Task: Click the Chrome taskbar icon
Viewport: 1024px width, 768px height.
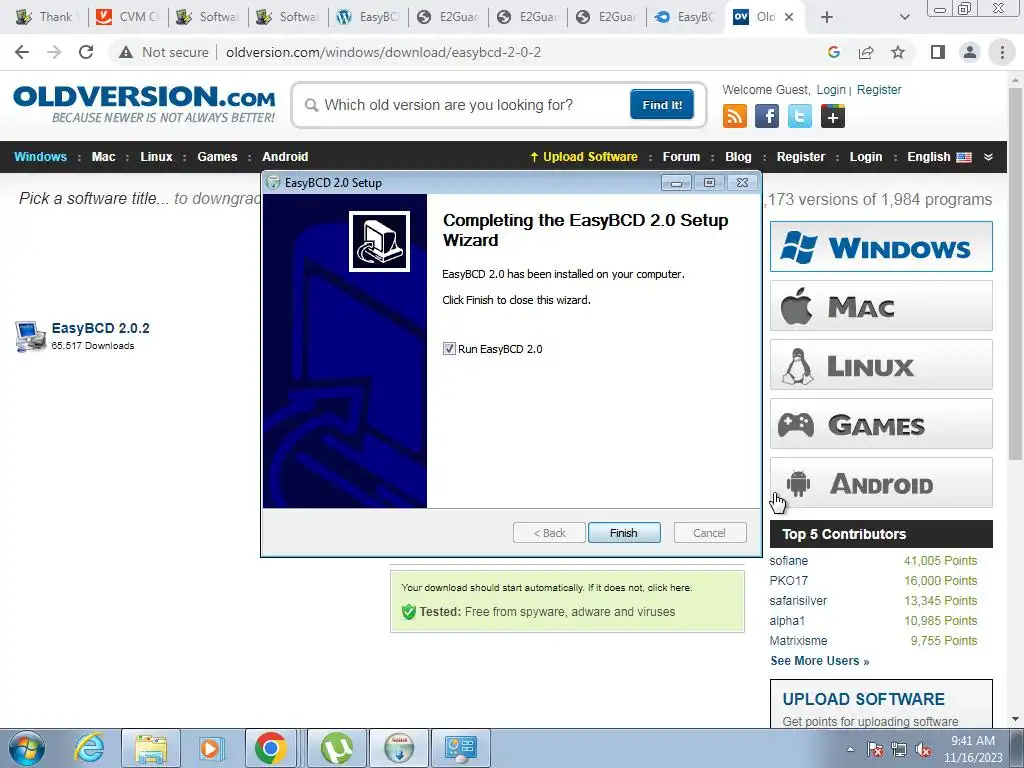Action: coord(270,748)
